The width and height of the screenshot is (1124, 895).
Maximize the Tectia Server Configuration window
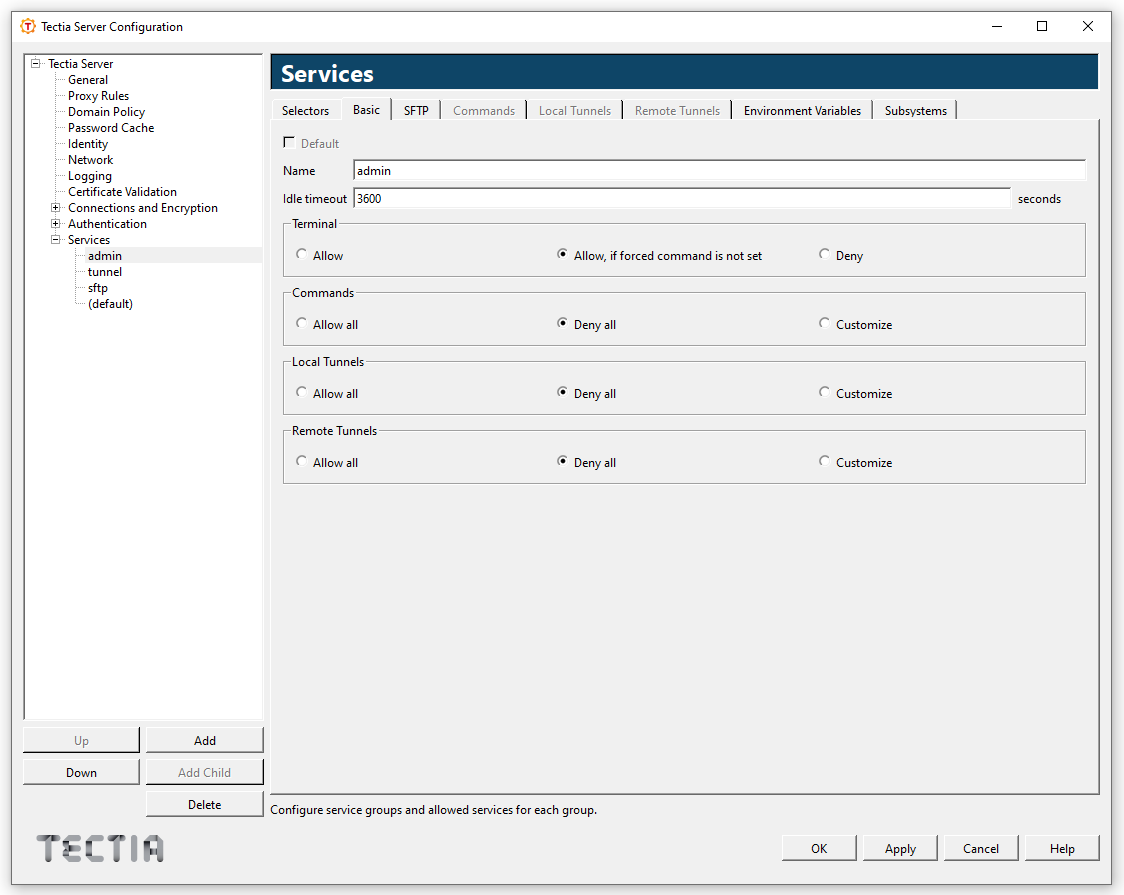(x=1042, y=27)
